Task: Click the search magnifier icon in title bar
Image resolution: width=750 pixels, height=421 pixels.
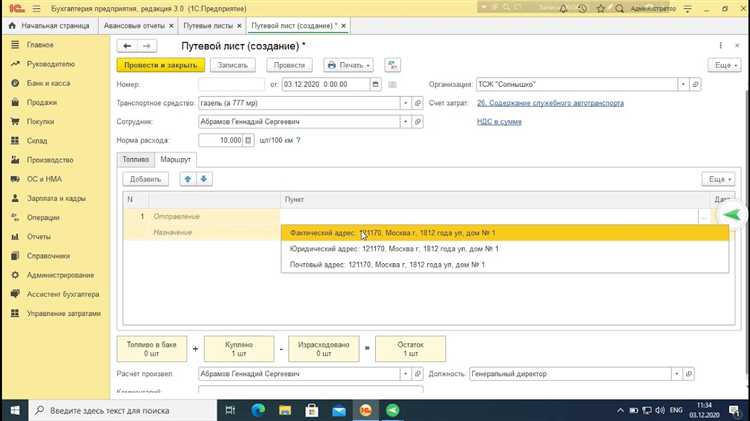Action: click(619, 9)
